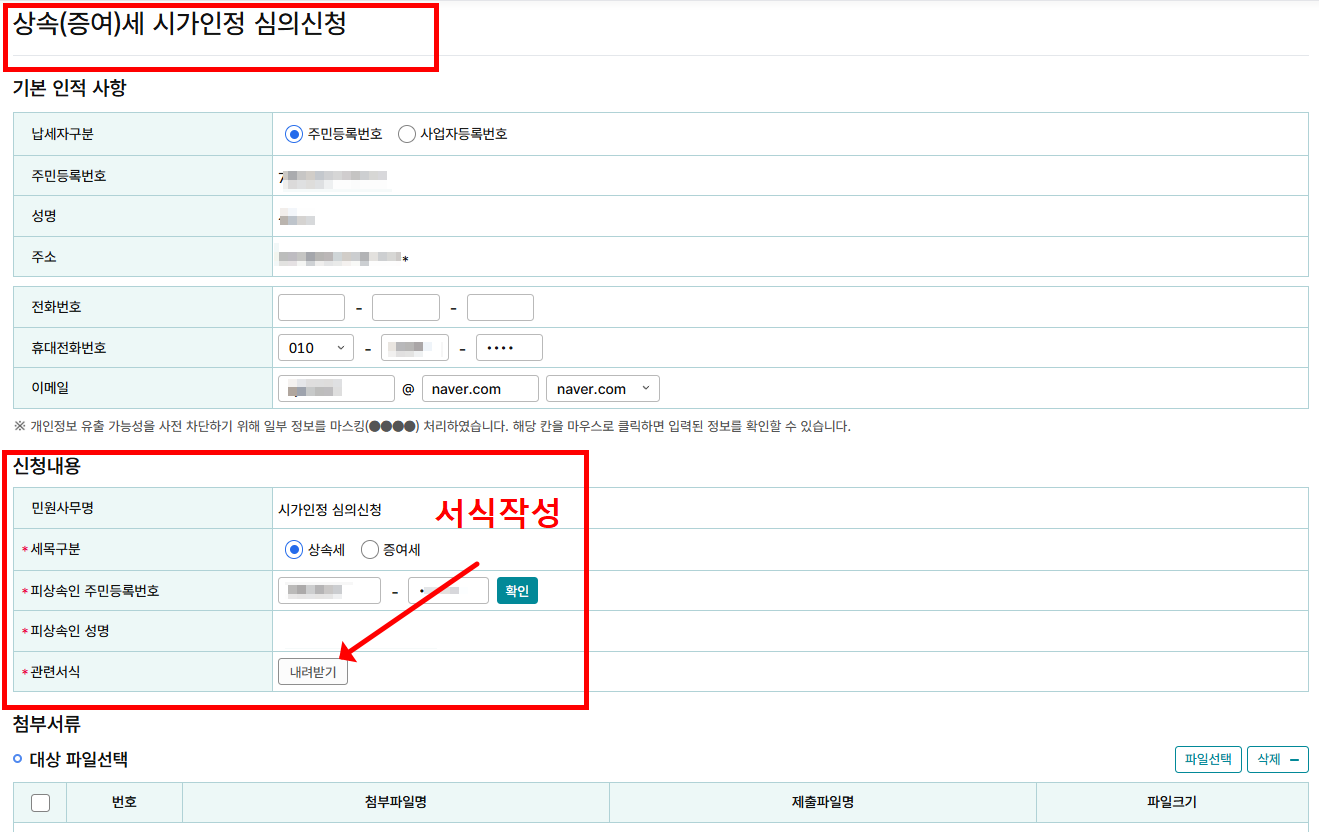Click the 파일크기 column header
The height and width of the screenshot is (832, 1319).
pos(1172,802)
